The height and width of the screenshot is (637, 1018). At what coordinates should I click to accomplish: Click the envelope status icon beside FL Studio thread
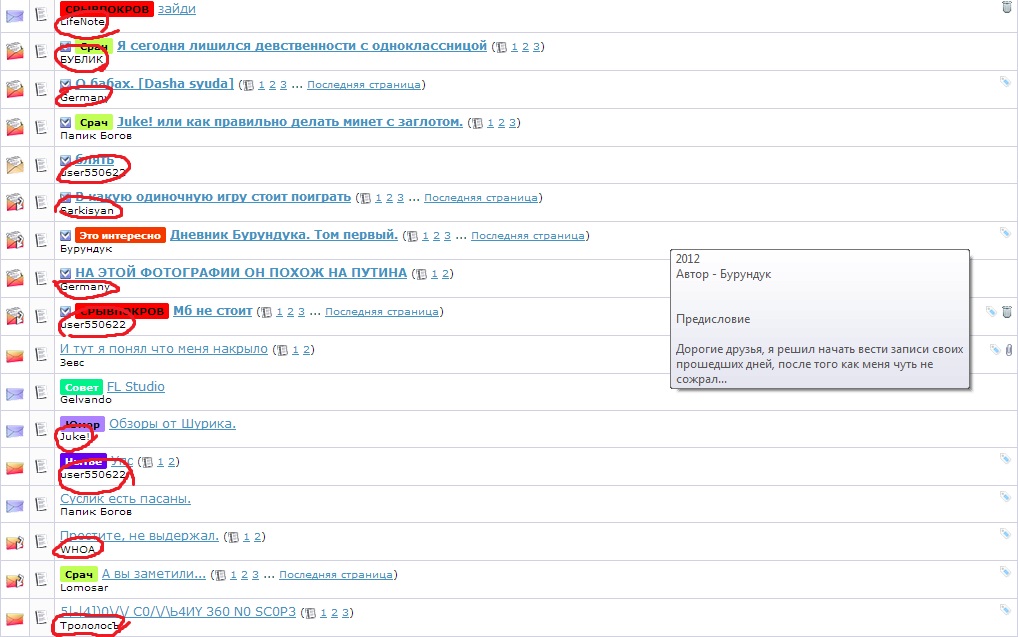click(14, 393)
